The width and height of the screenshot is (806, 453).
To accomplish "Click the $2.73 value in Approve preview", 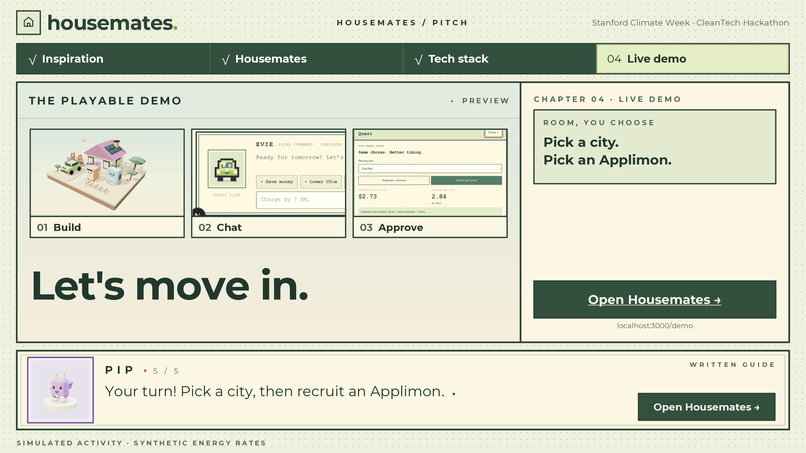I will pyautogui.click(x=368, y=196).
